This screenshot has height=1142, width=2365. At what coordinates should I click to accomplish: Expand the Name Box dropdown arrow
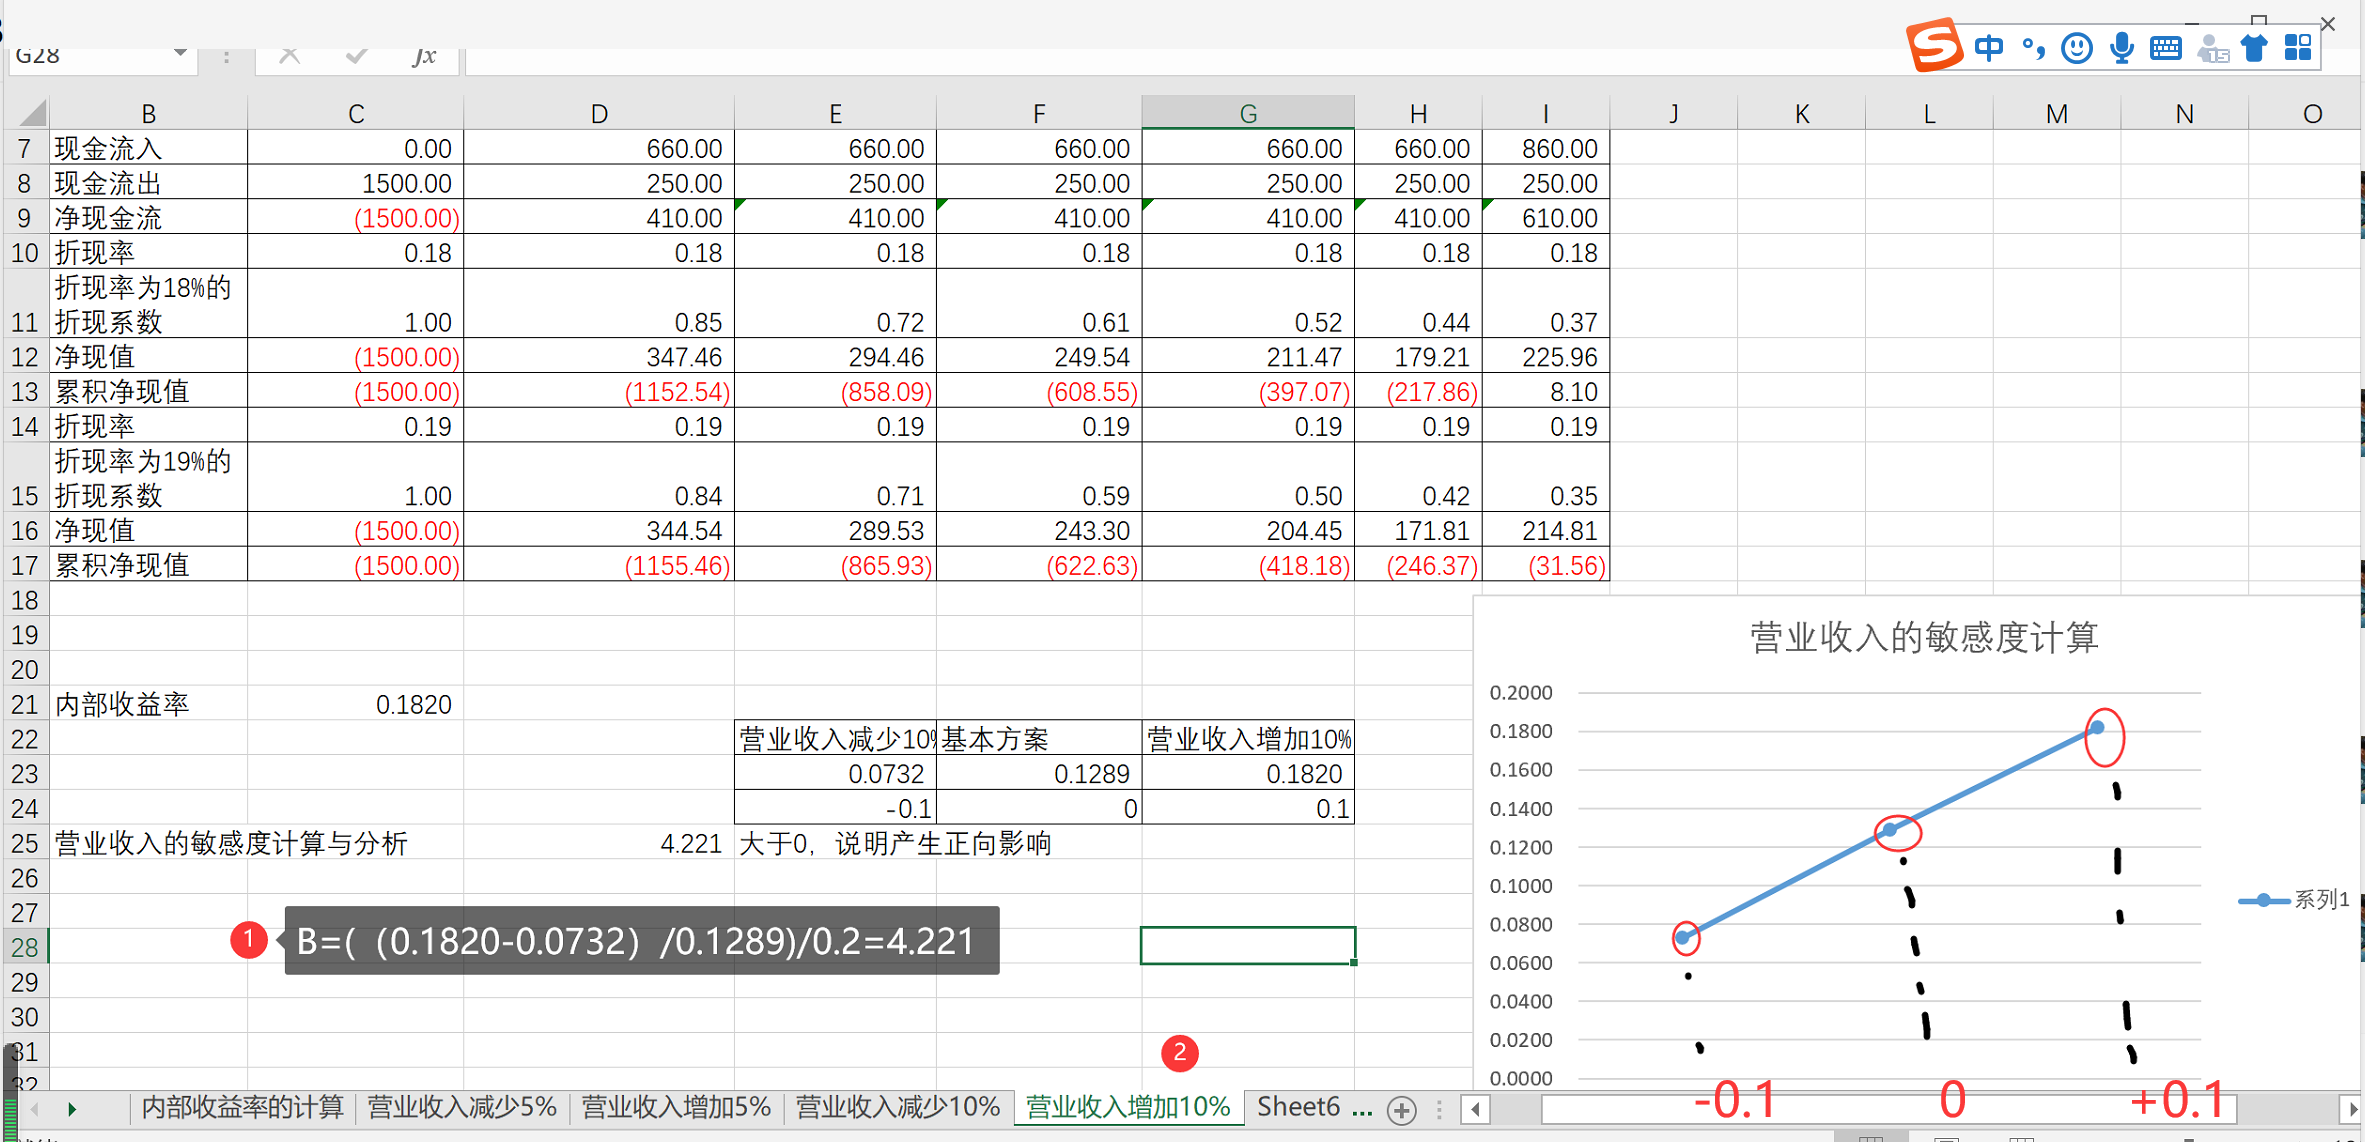tap(180, 54)
